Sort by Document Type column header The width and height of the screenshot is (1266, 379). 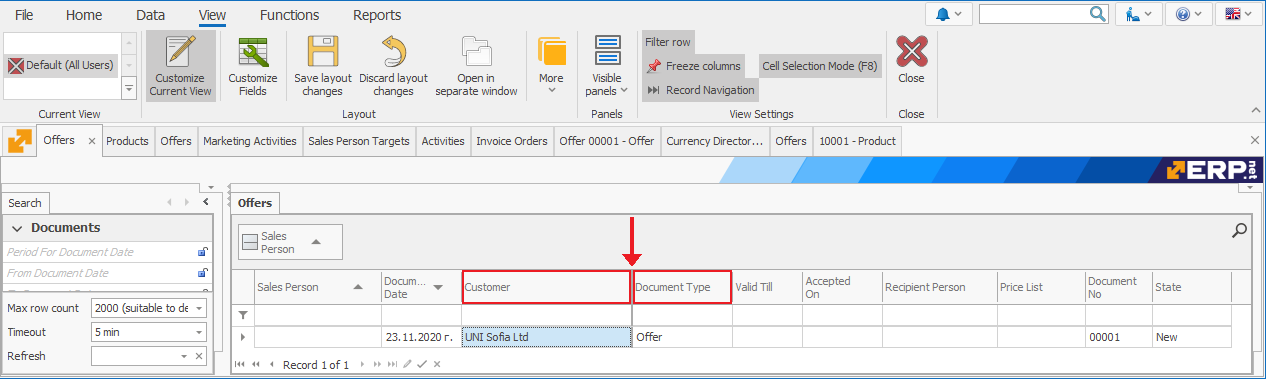tap(682, 287)
